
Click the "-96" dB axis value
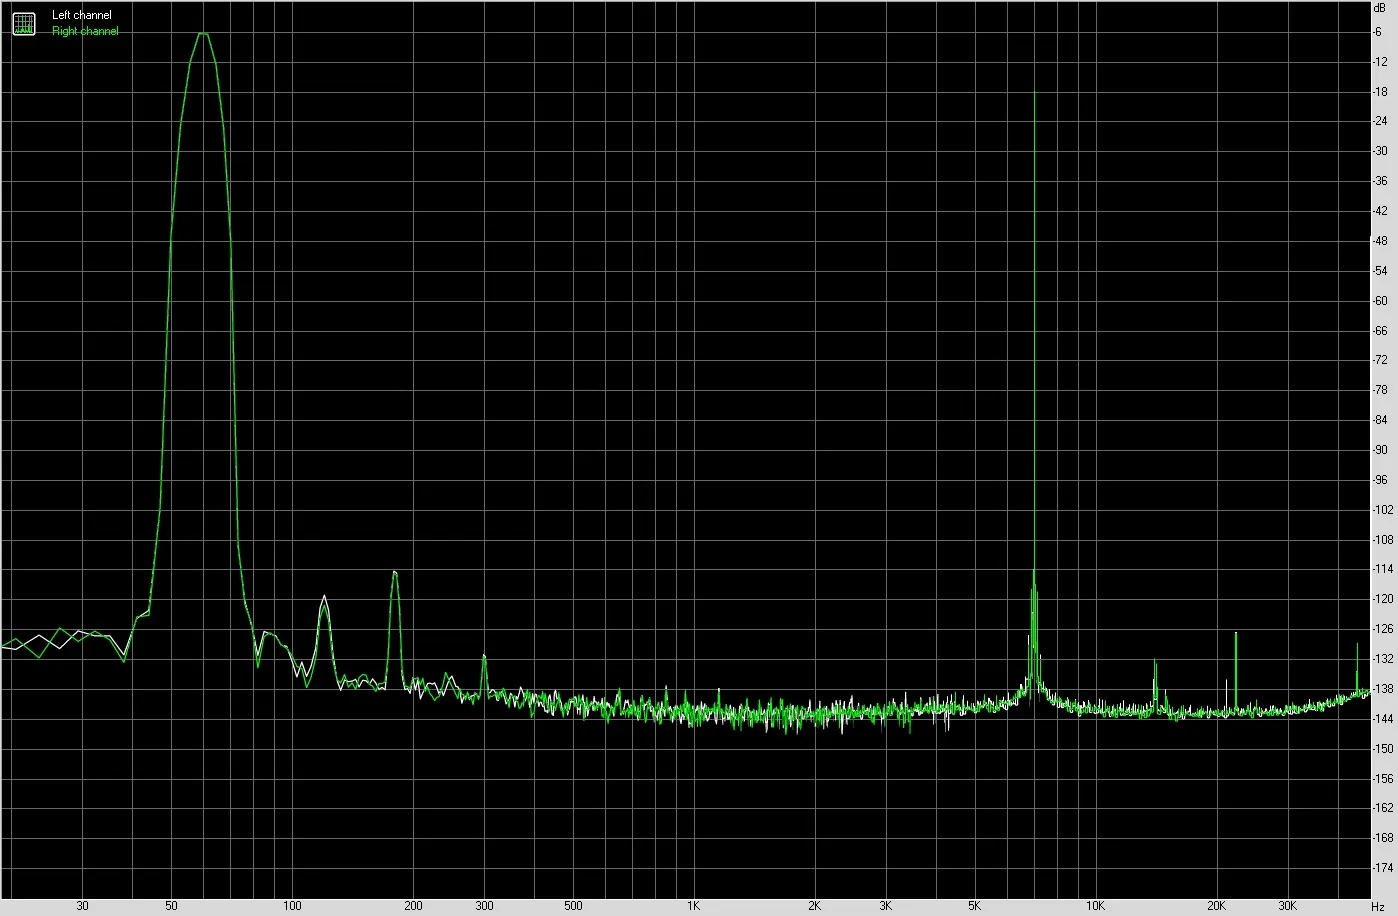pos(1381,480)
